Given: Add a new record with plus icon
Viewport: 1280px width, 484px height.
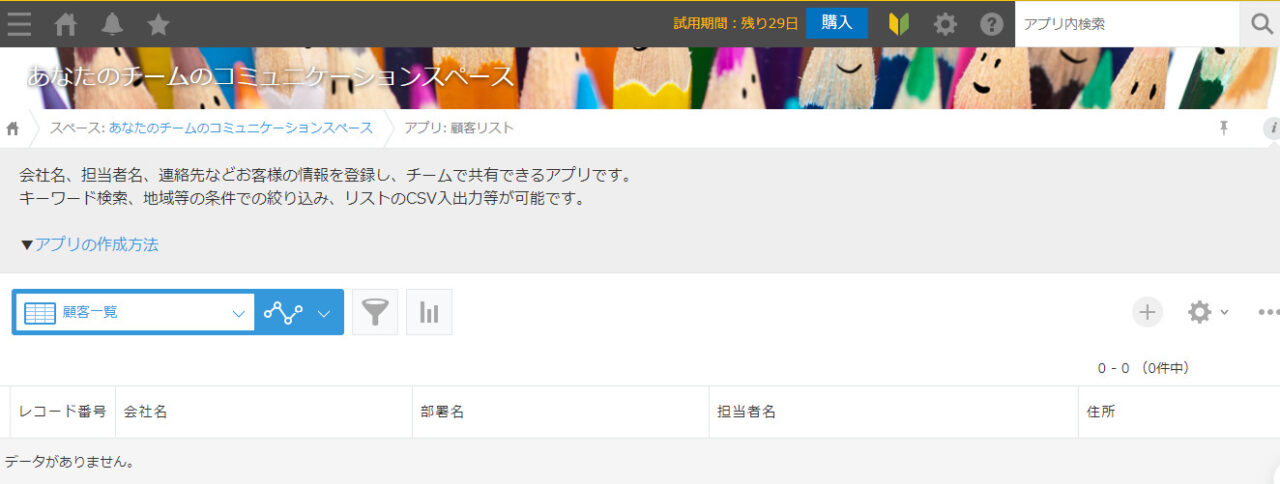Looking at the screenshot, I should pos(1147,312).
